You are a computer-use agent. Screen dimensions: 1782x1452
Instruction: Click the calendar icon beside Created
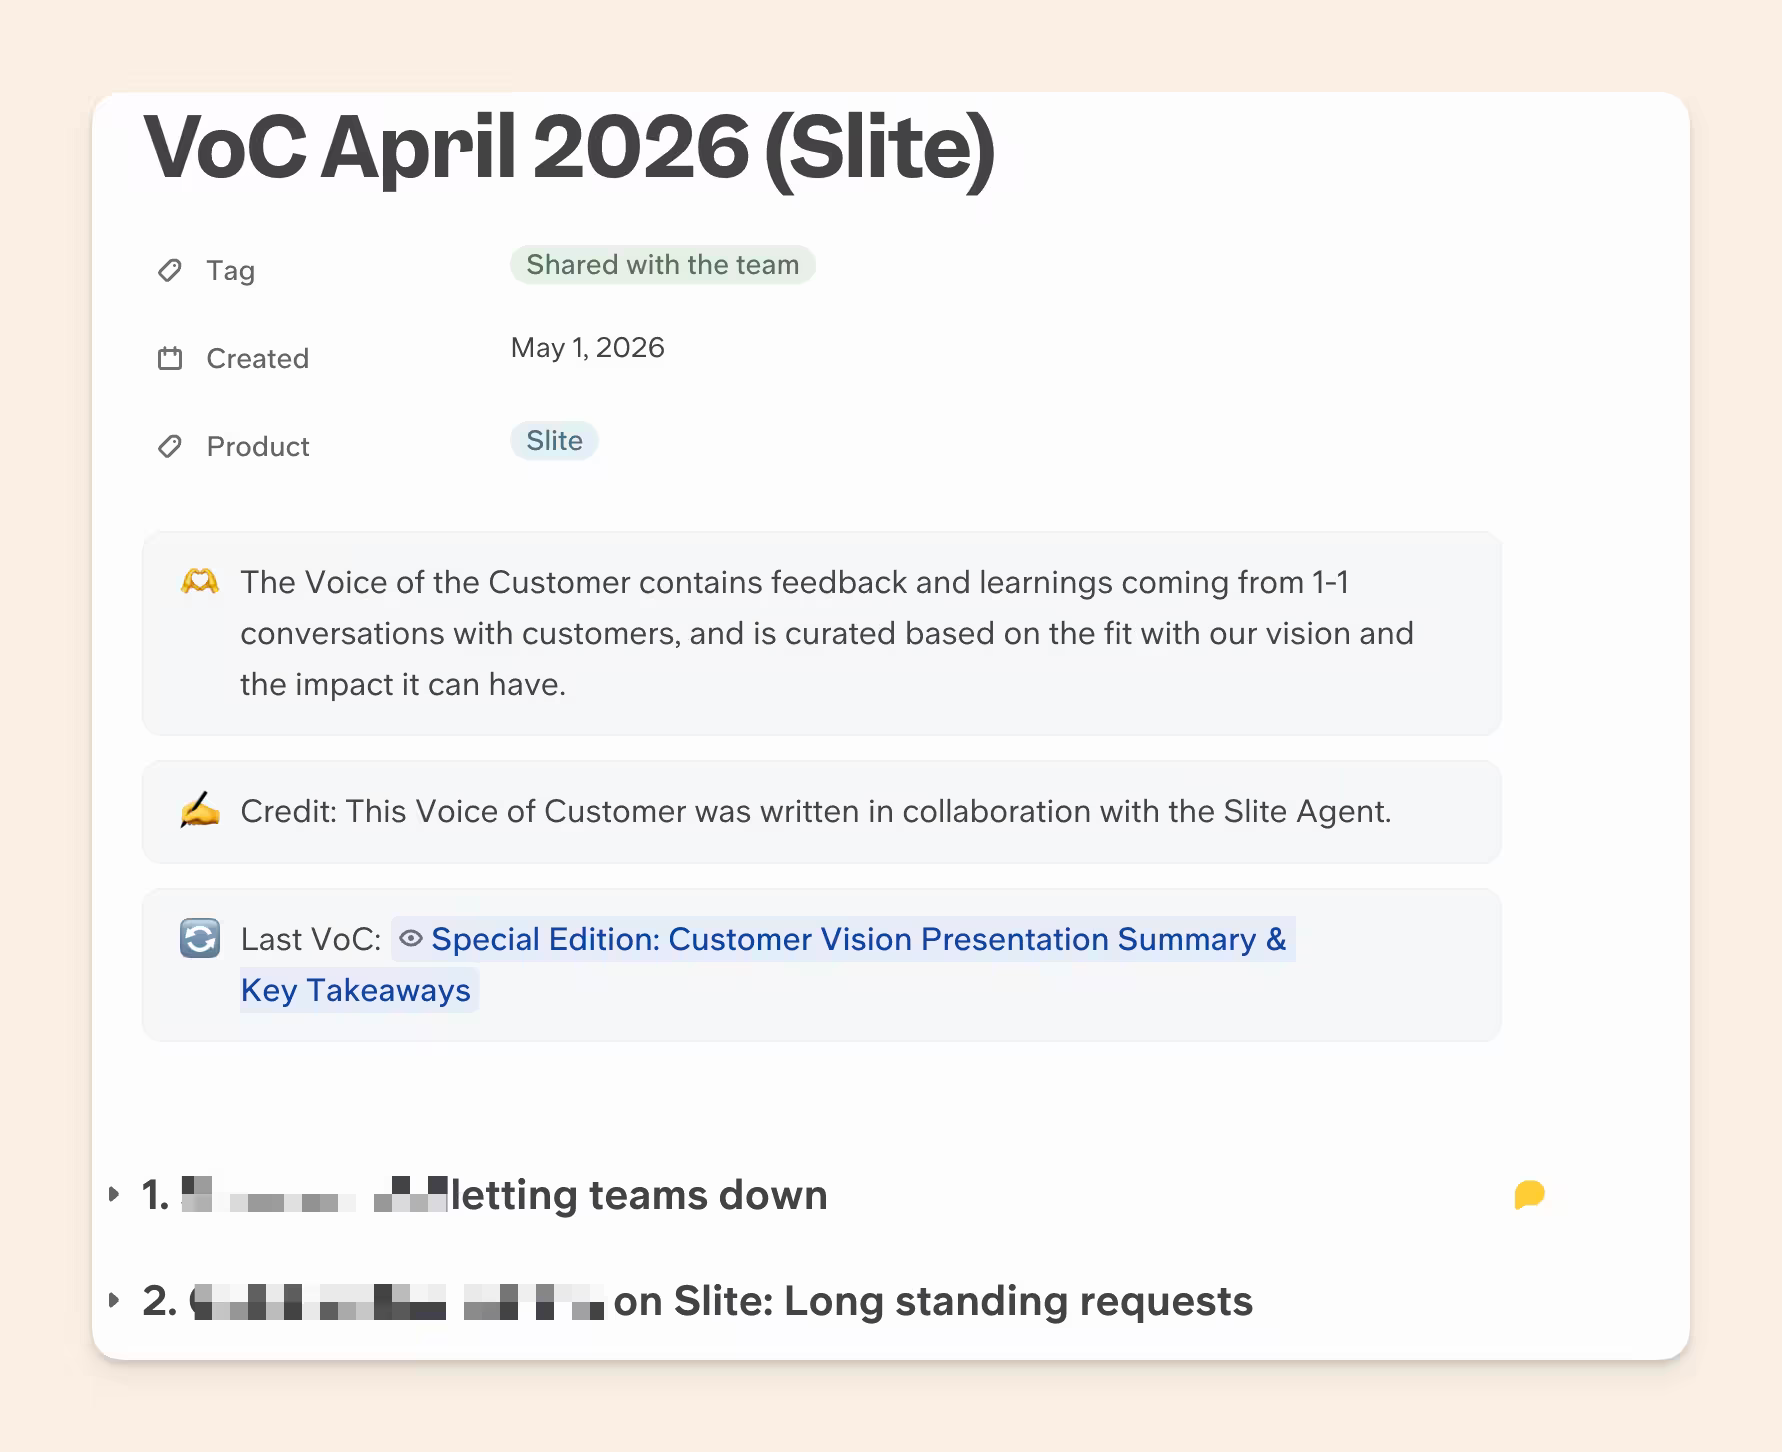[x=170, y=358]
